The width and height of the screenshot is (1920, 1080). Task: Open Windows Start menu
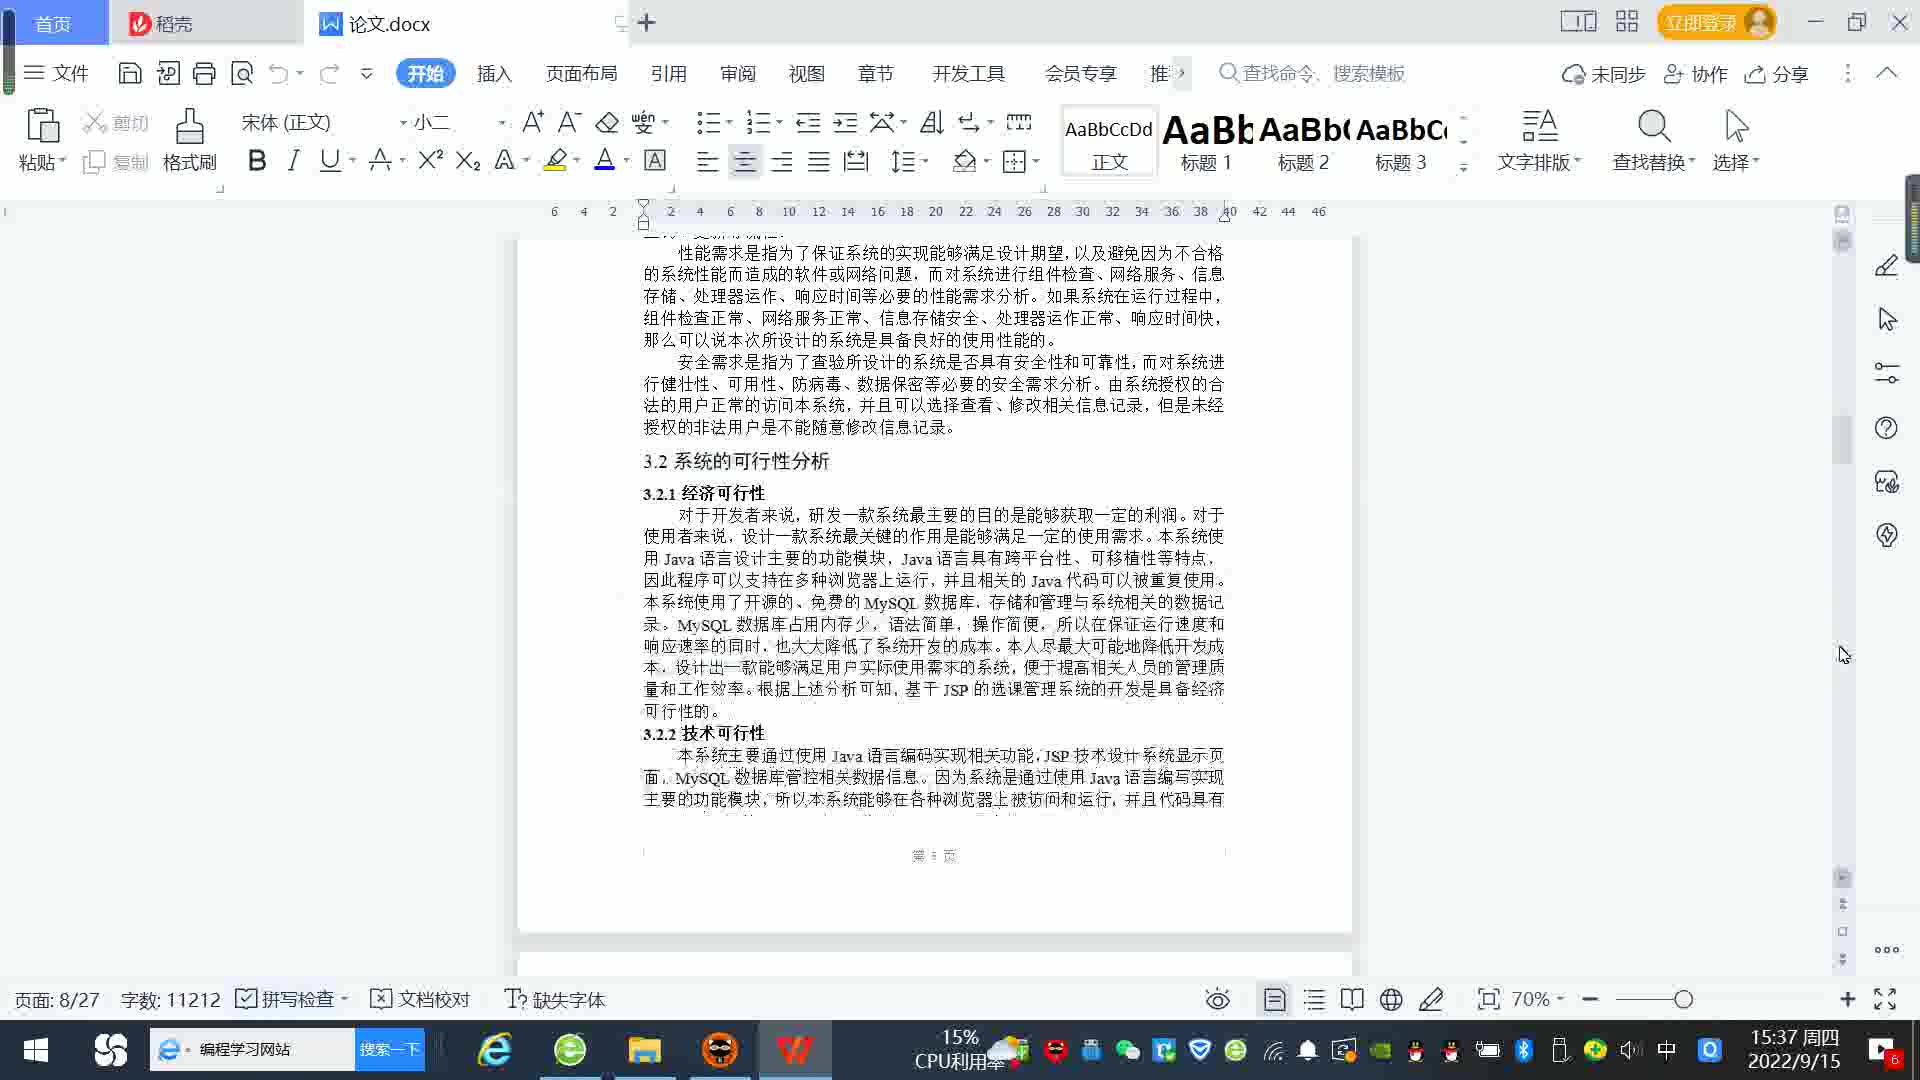point(36,1049)
